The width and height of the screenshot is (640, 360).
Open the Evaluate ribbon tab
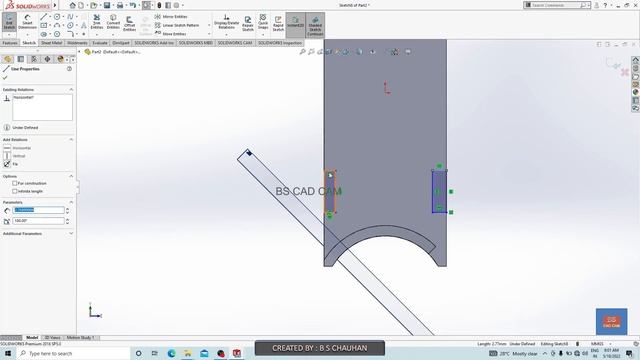point(100,43)
